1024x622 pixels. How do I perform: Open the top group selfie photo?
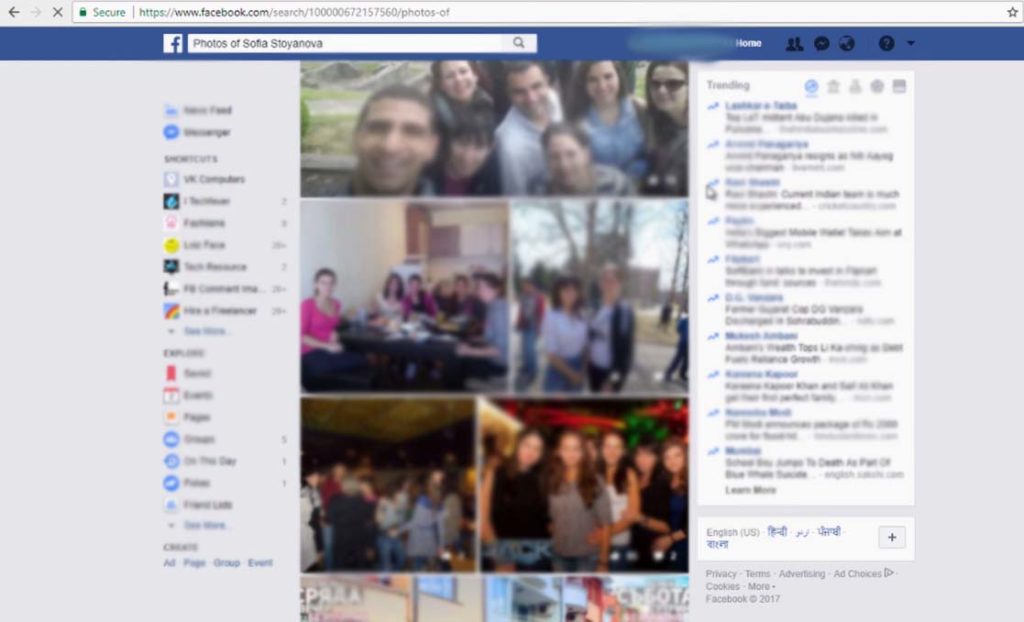(494, 129)
